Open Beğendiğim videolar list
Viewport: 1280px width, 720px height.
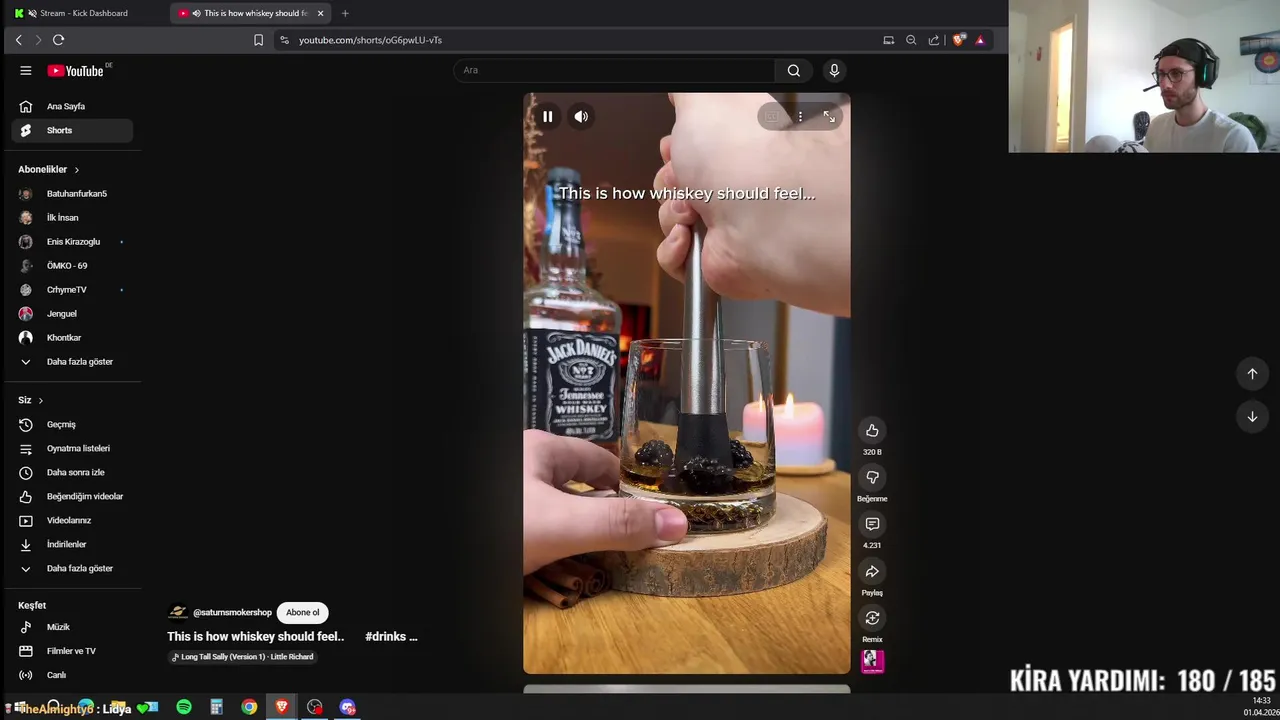72,497
